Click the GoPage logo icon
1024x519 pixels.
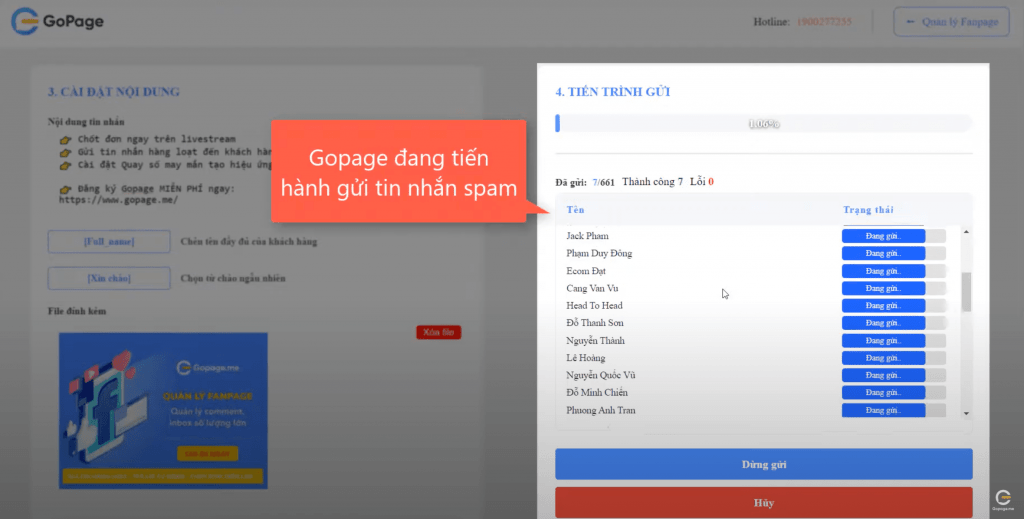point(24,21)
